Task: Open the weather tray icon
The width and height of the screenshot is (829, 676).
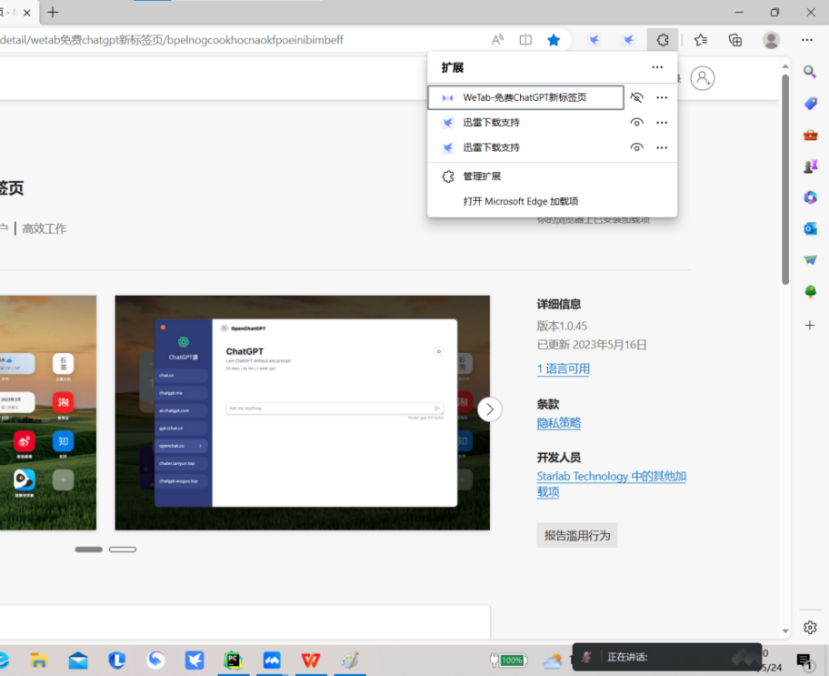Action: point(552,661)
